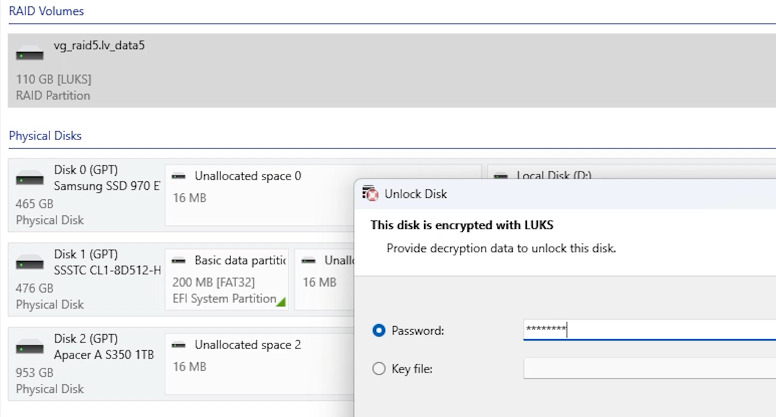Click the Basic data partition icon
Viewport: 776px width, 417px height.
coord(179,261)
